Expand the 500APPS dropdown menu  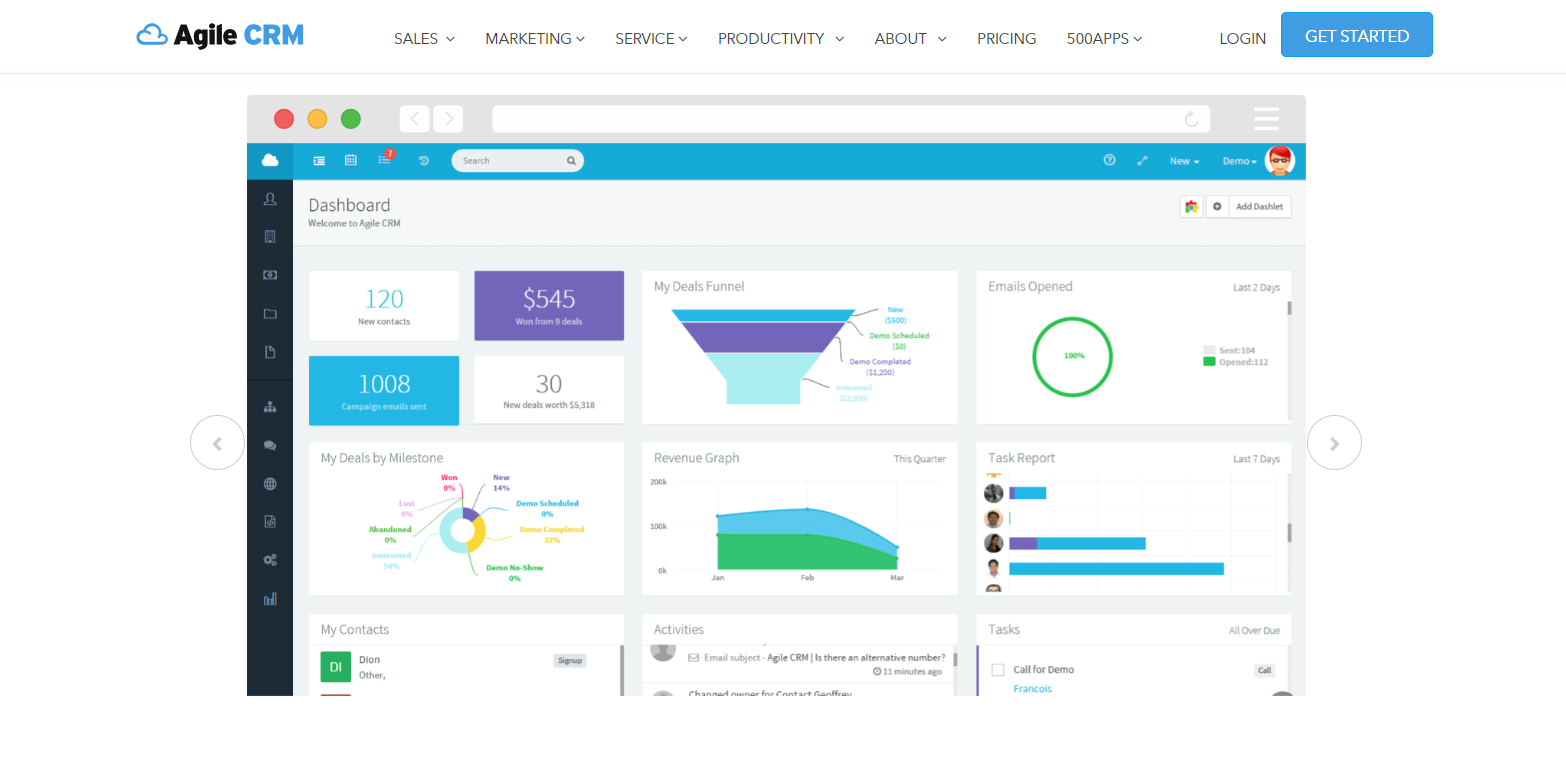(x=1104, y=38)
